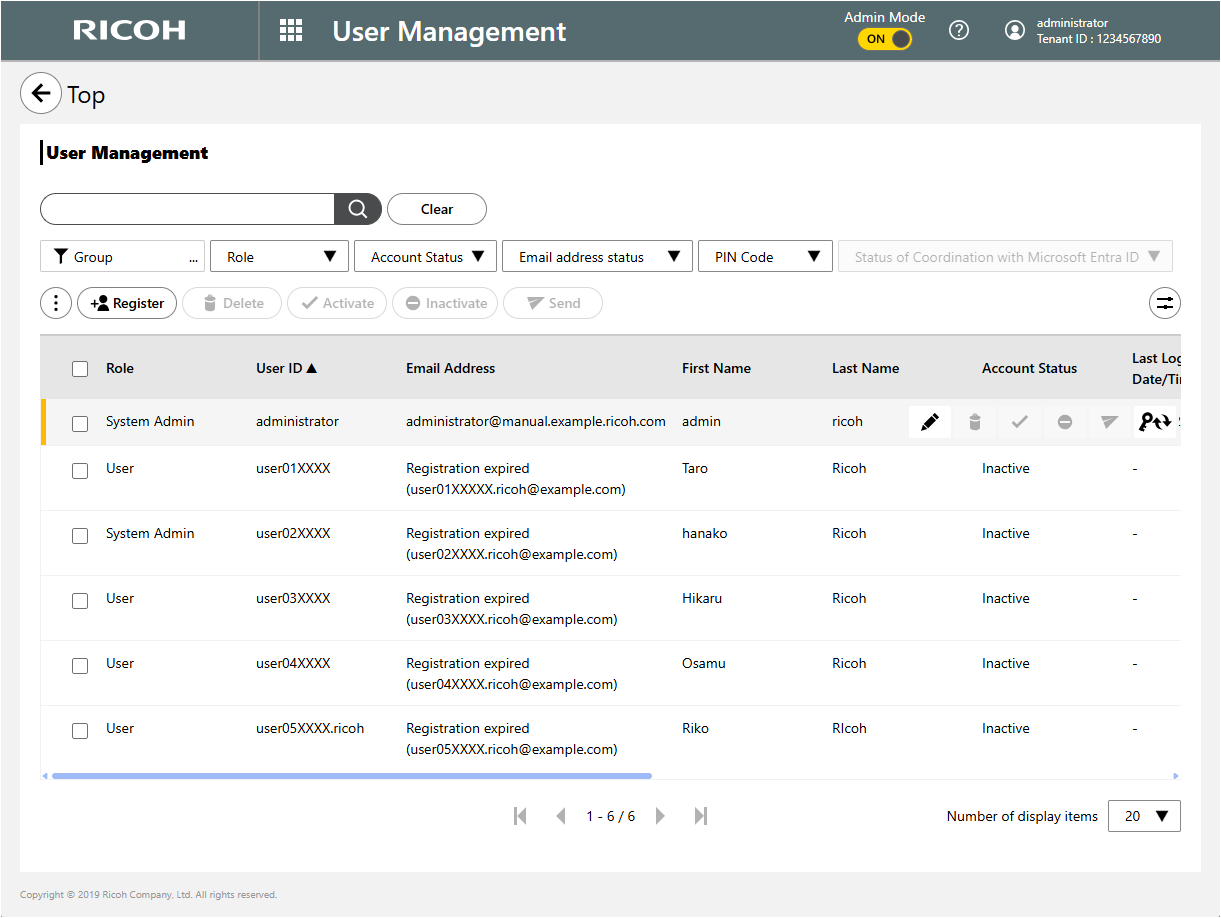Select the user01XXXX row checkbox
The image size is (1221, 918).
click(80, 471)
